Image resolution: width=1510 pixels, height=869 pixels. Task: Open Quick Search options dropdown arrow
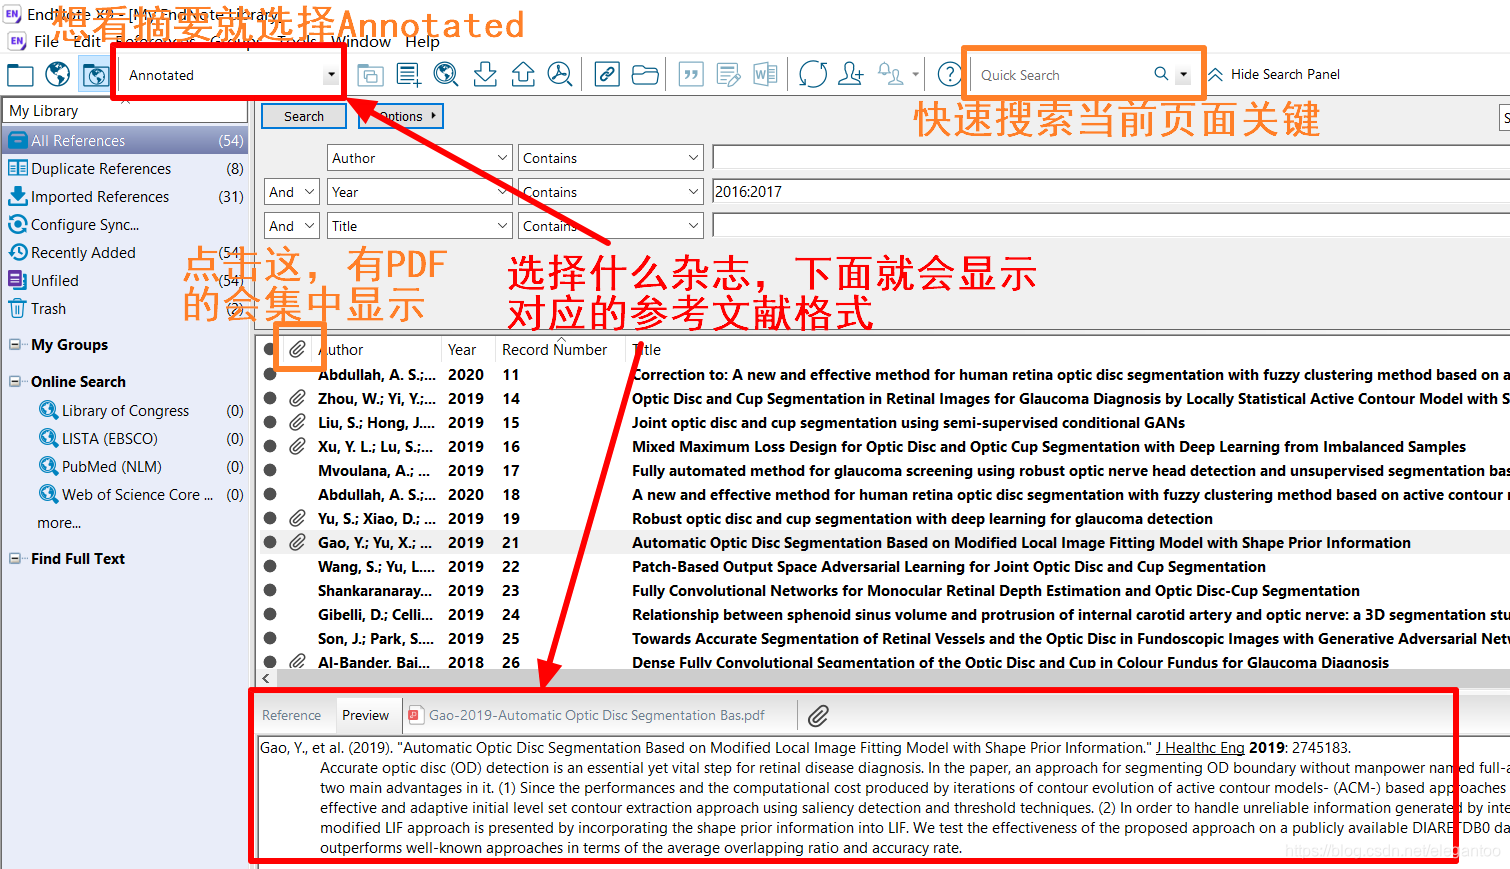[1183, 75]
